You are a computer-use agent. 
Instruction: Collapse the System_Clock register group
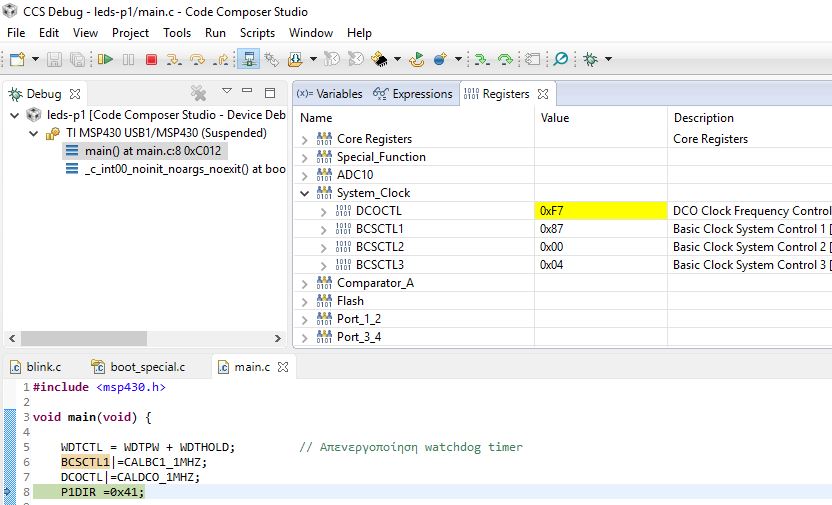tap(305, 193)
